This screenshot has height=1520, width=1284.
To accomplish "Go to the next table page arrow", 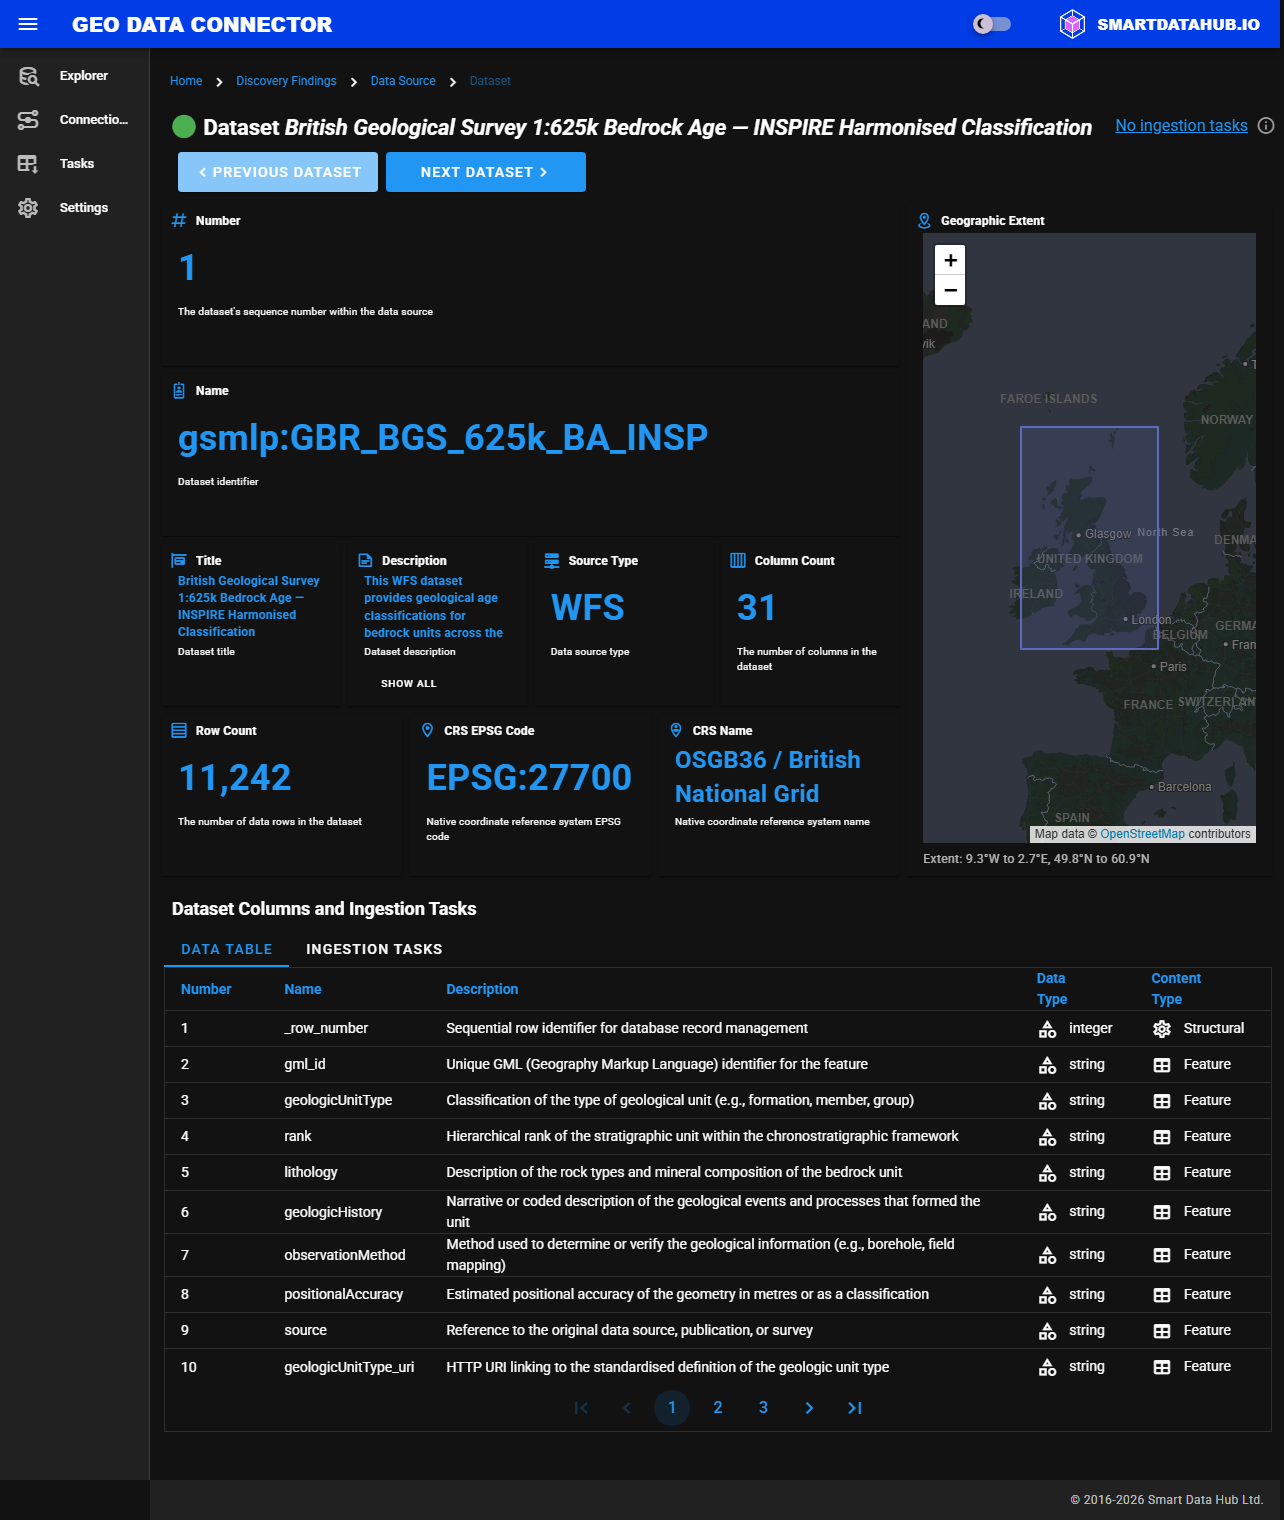I will tap(809, 1408).
